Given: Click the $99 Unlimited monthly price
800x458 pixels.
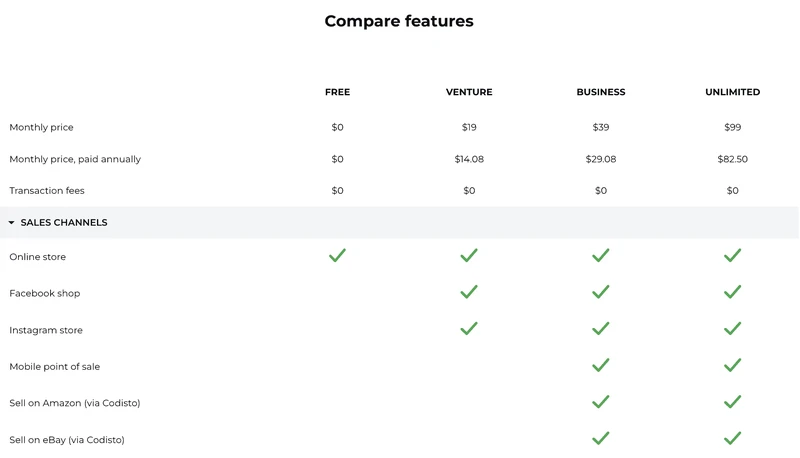Looking at the screenshot, I should click(x=732, y=127).
